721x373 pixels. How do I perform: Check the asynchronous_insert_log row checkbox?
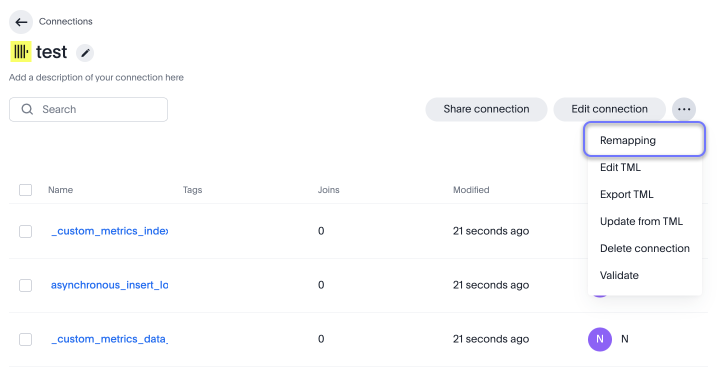[25, 285]
